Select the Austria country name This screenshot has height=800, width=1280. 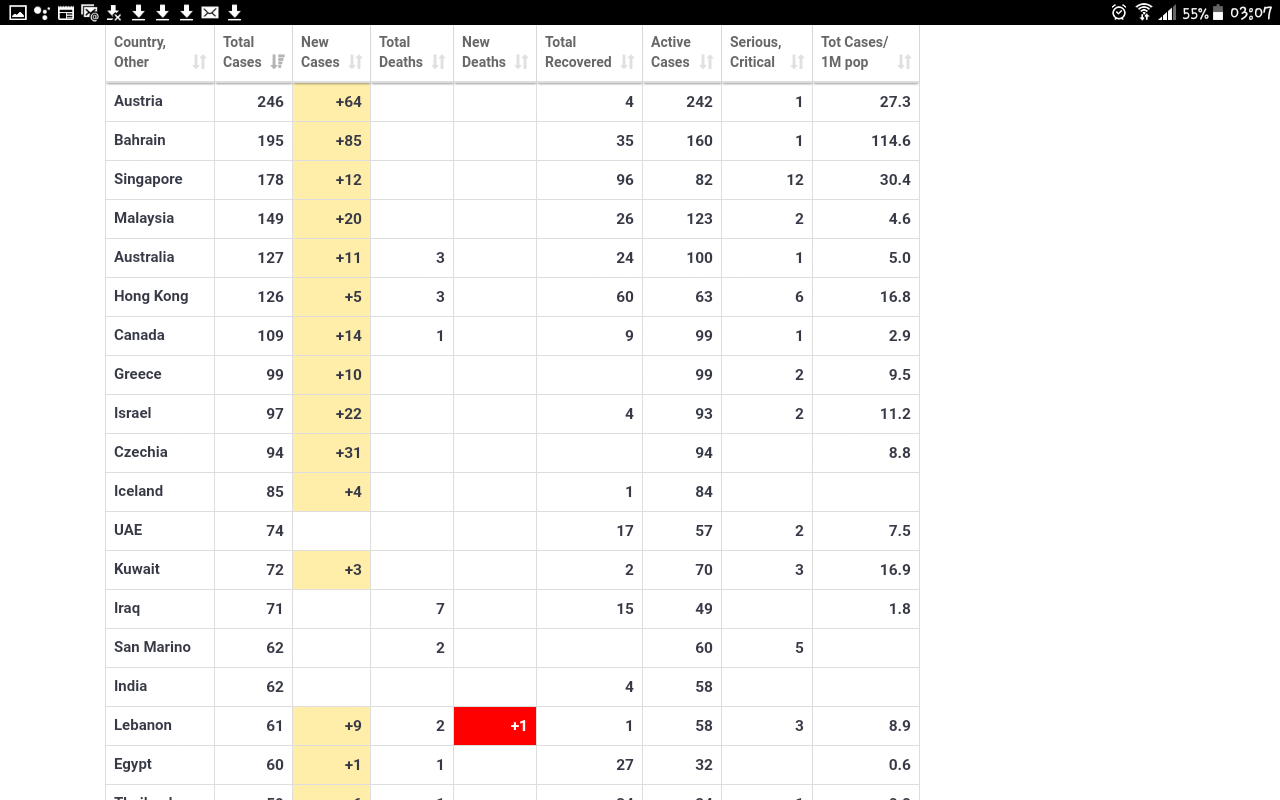point(138,101)
